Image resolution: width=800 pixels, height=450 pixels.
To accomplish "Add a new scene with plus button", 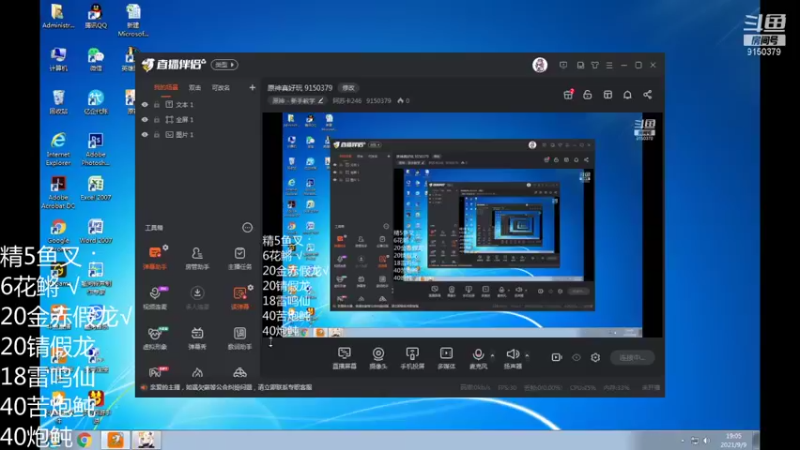I will click(x=252, y=88).
